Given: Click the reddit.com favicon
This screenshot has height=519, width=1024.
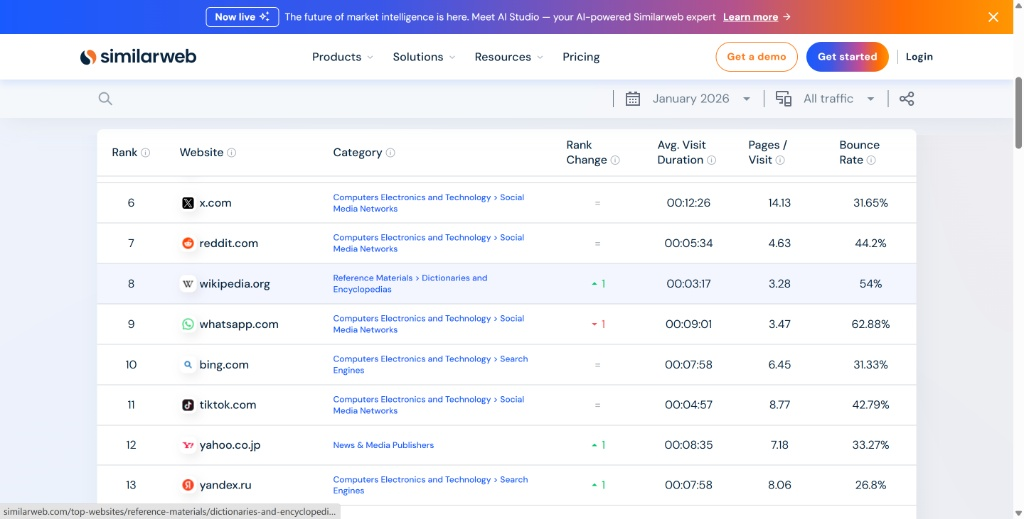Looking at the screenshot, I should click(188, 244).
